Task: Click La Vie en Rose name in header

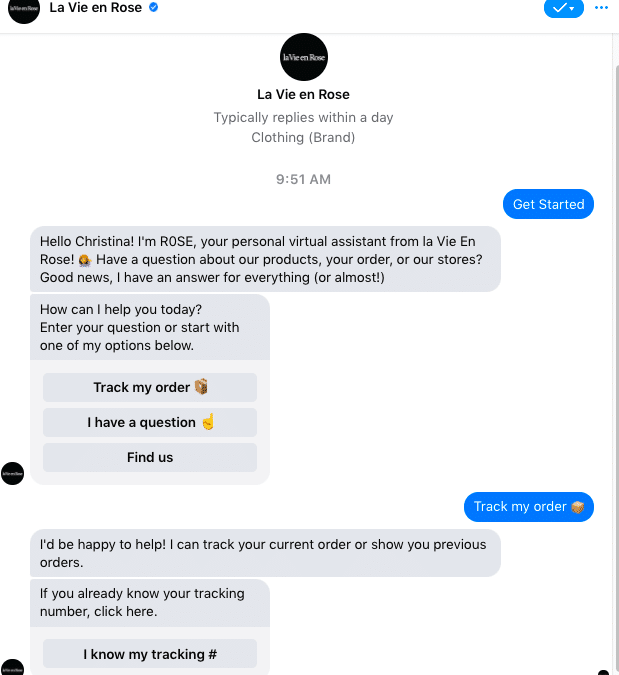Action: pos(96,8)
